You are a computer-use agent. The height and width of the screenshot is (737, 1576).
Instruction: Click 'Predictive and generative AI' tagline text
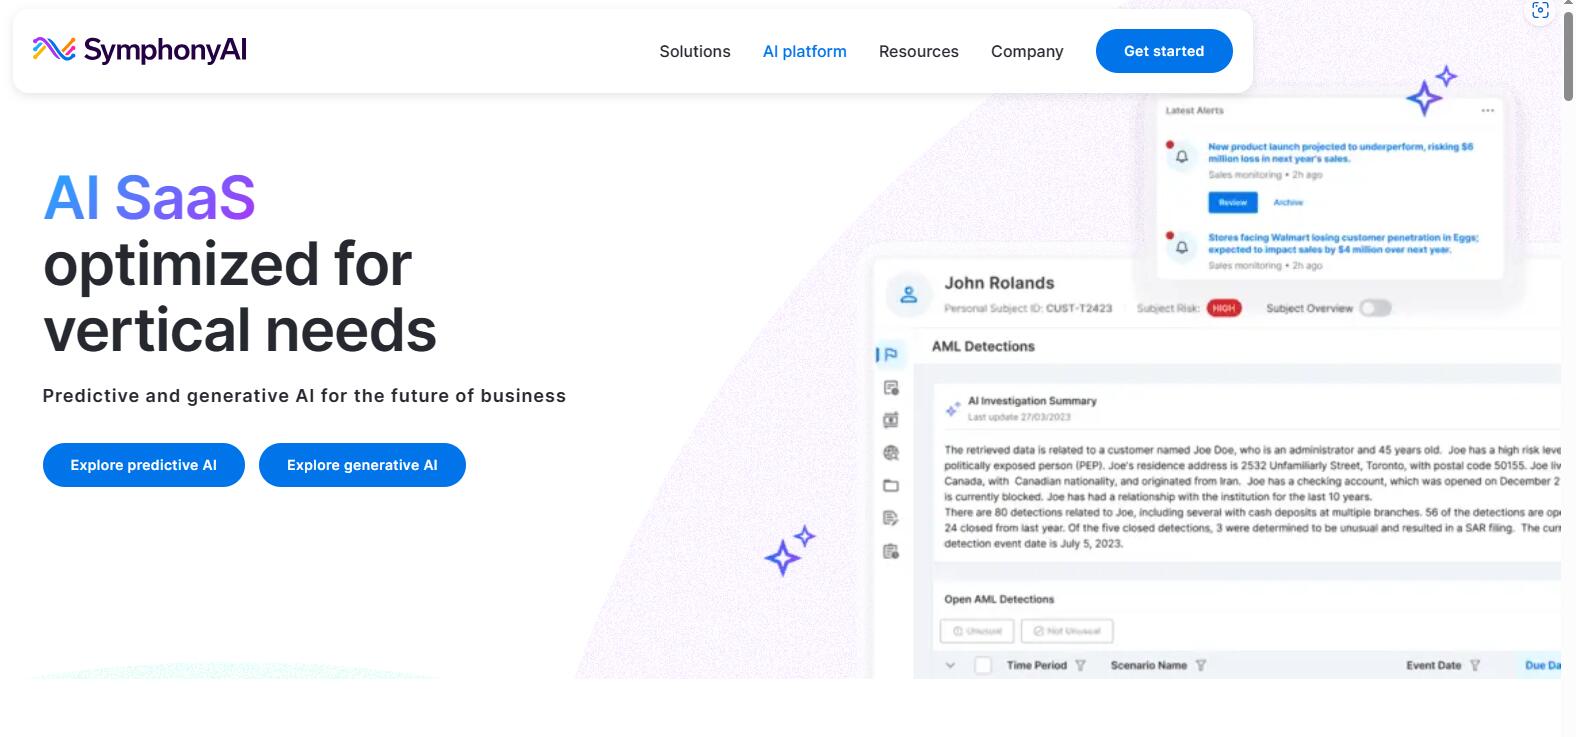click(x=304, y=396)
